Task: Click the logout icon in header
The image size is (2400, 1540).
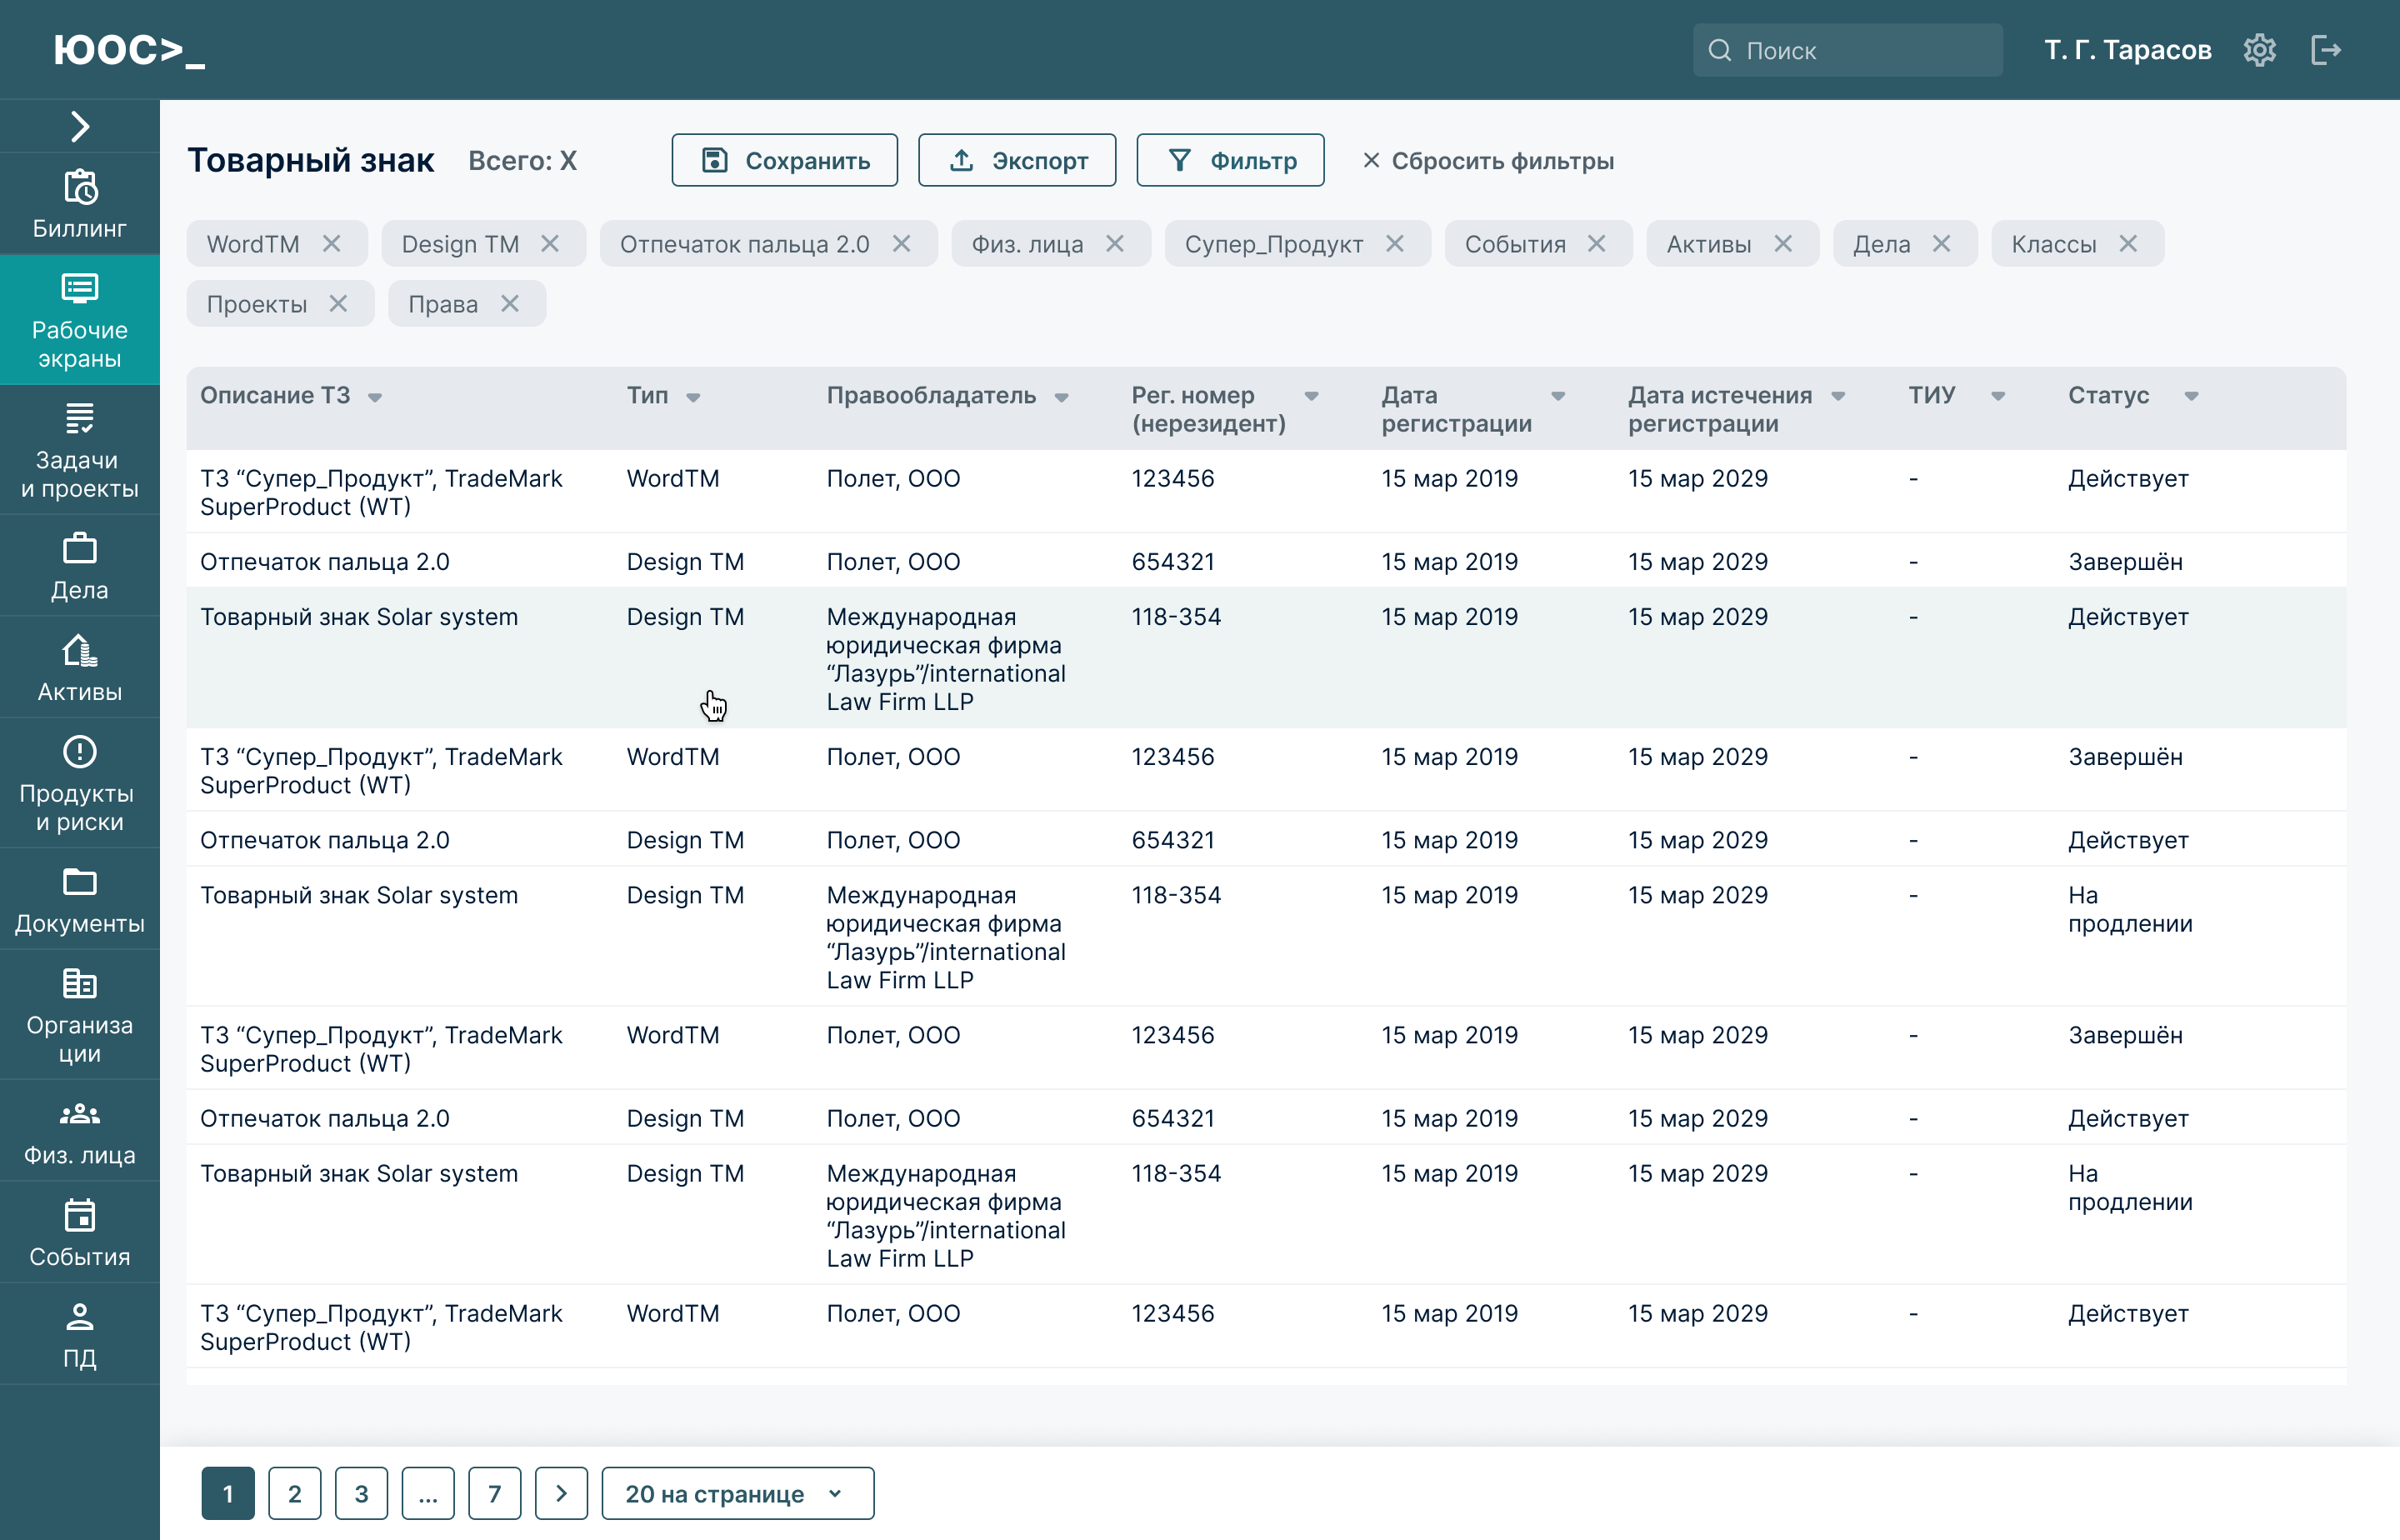Action: tap(2326, 50)
